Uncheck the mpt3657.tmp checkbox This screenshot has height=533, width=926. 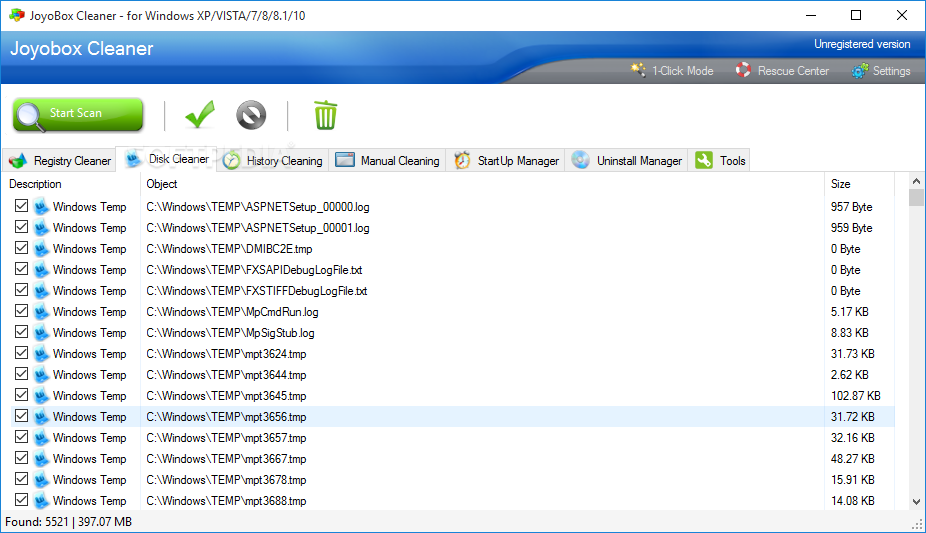pos(21,437)
